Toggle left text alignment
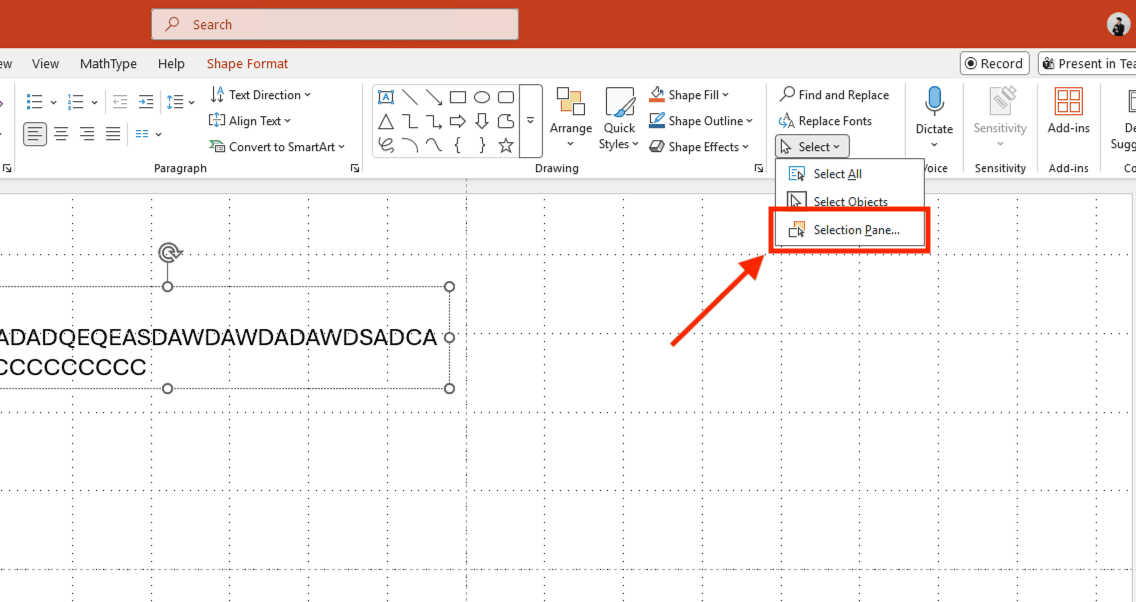The width and height of the screenshot is (1136, 602). [x=35, y=134]
